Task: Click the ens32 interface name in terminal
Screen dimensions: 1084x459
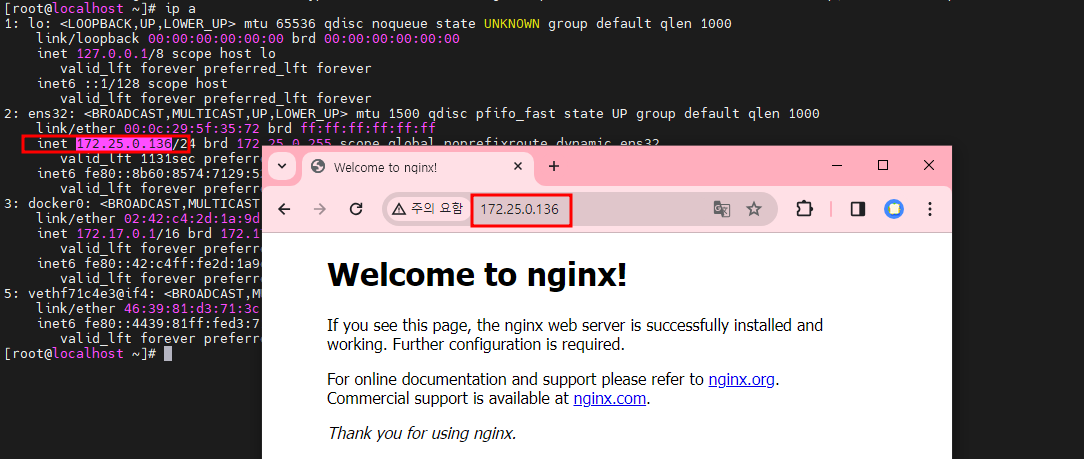Action: point(48,114)
